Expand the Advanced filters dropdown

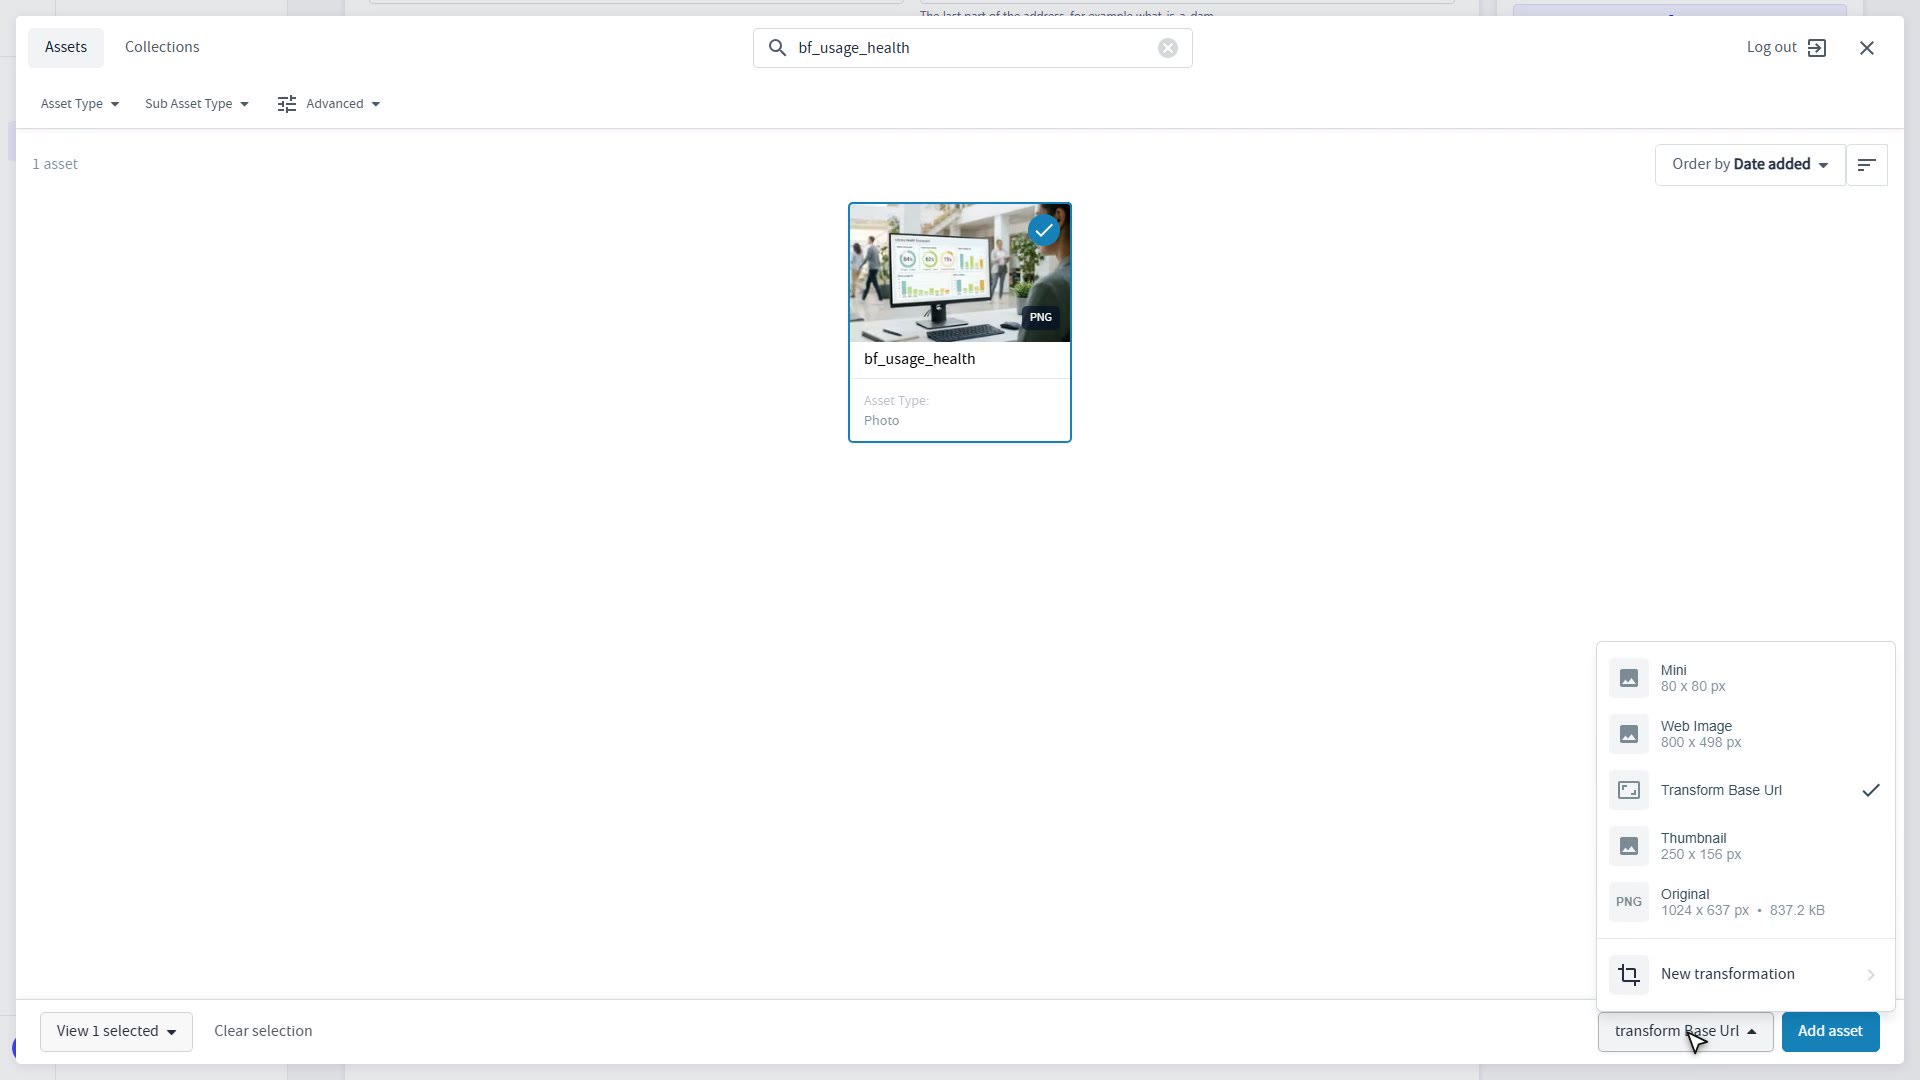pyautogui.click(x=329, y=104)
